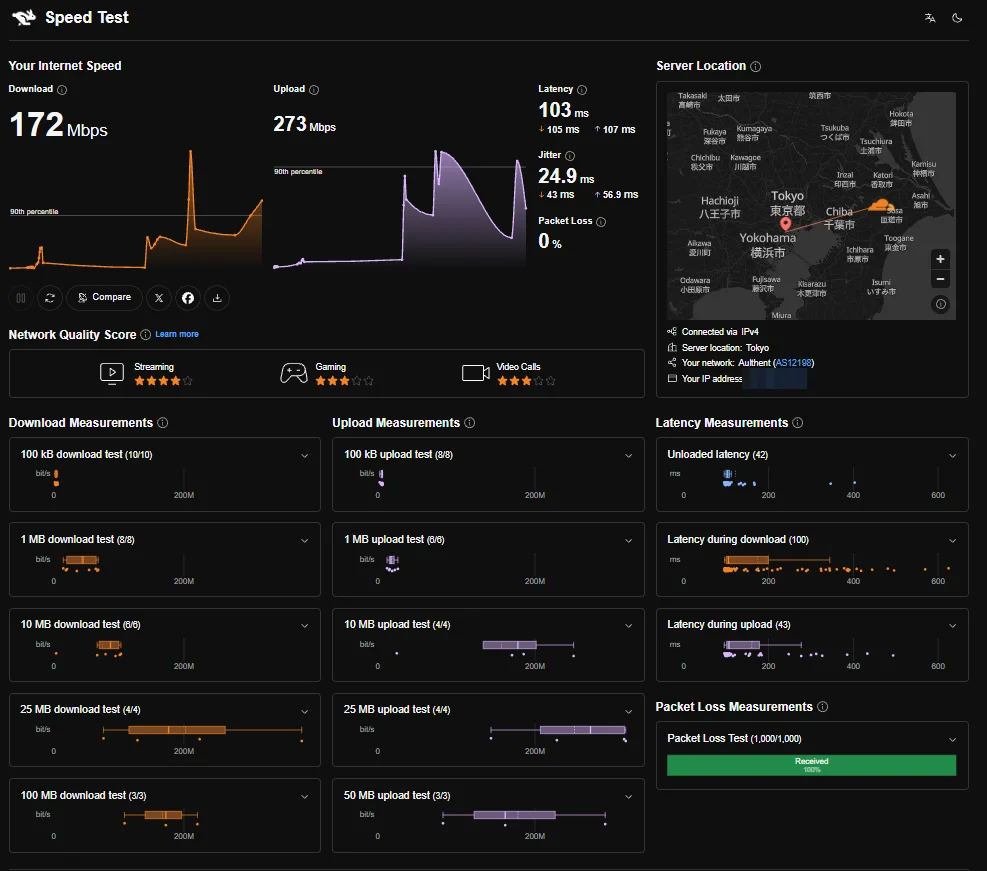Expand Latency during download card

(952, 540)
